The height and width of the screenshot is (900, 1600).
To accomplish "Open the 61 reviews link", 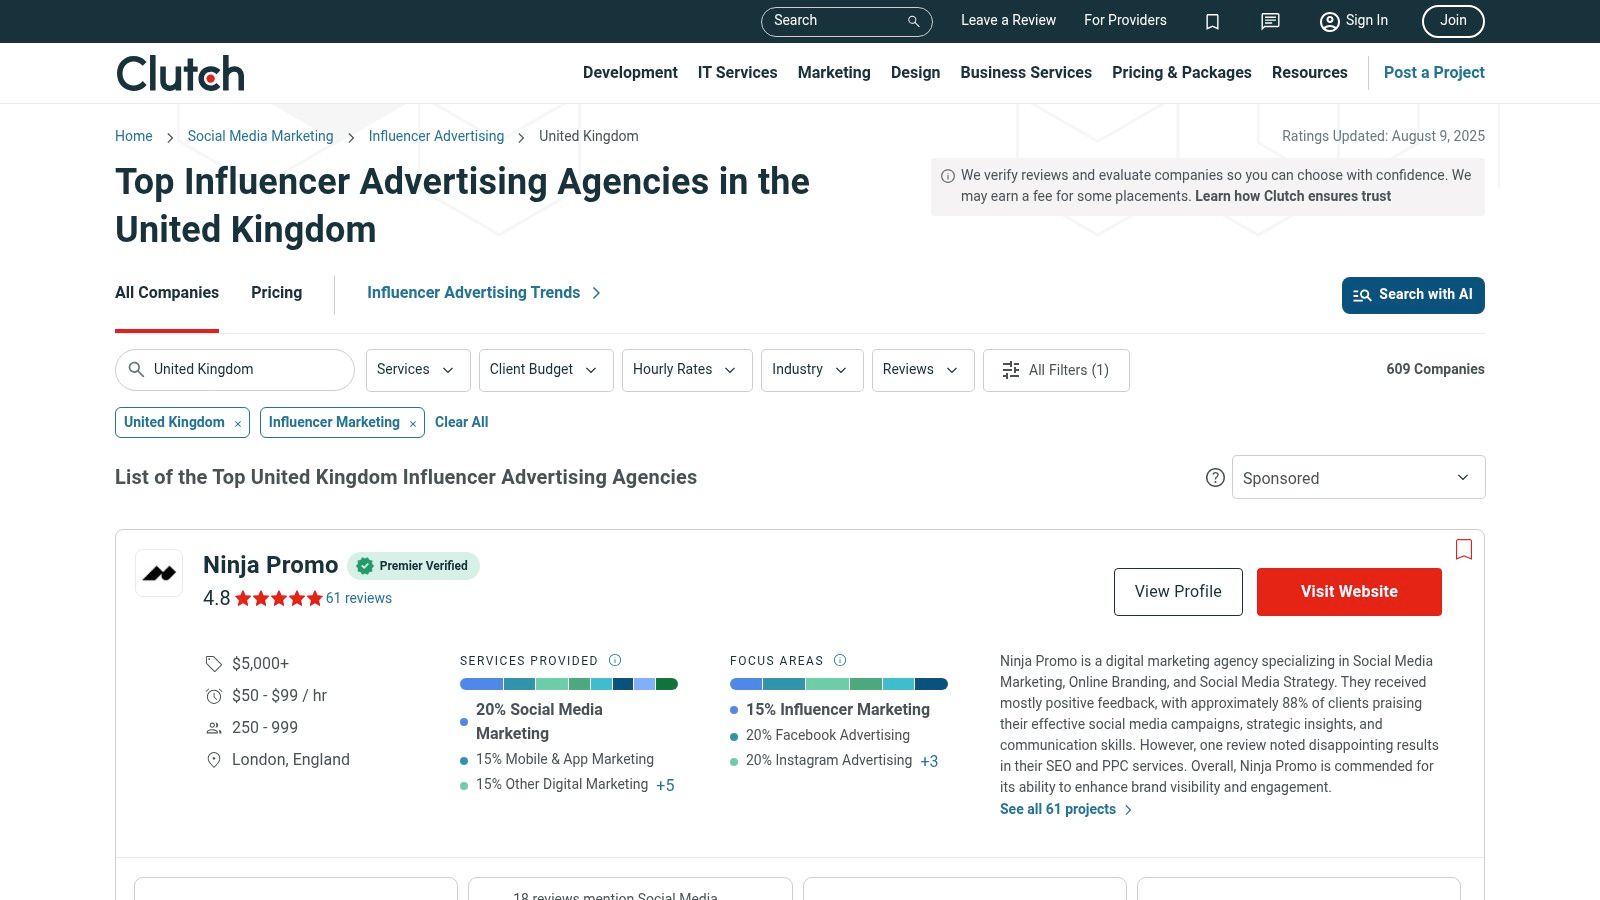I will (359, 598).
